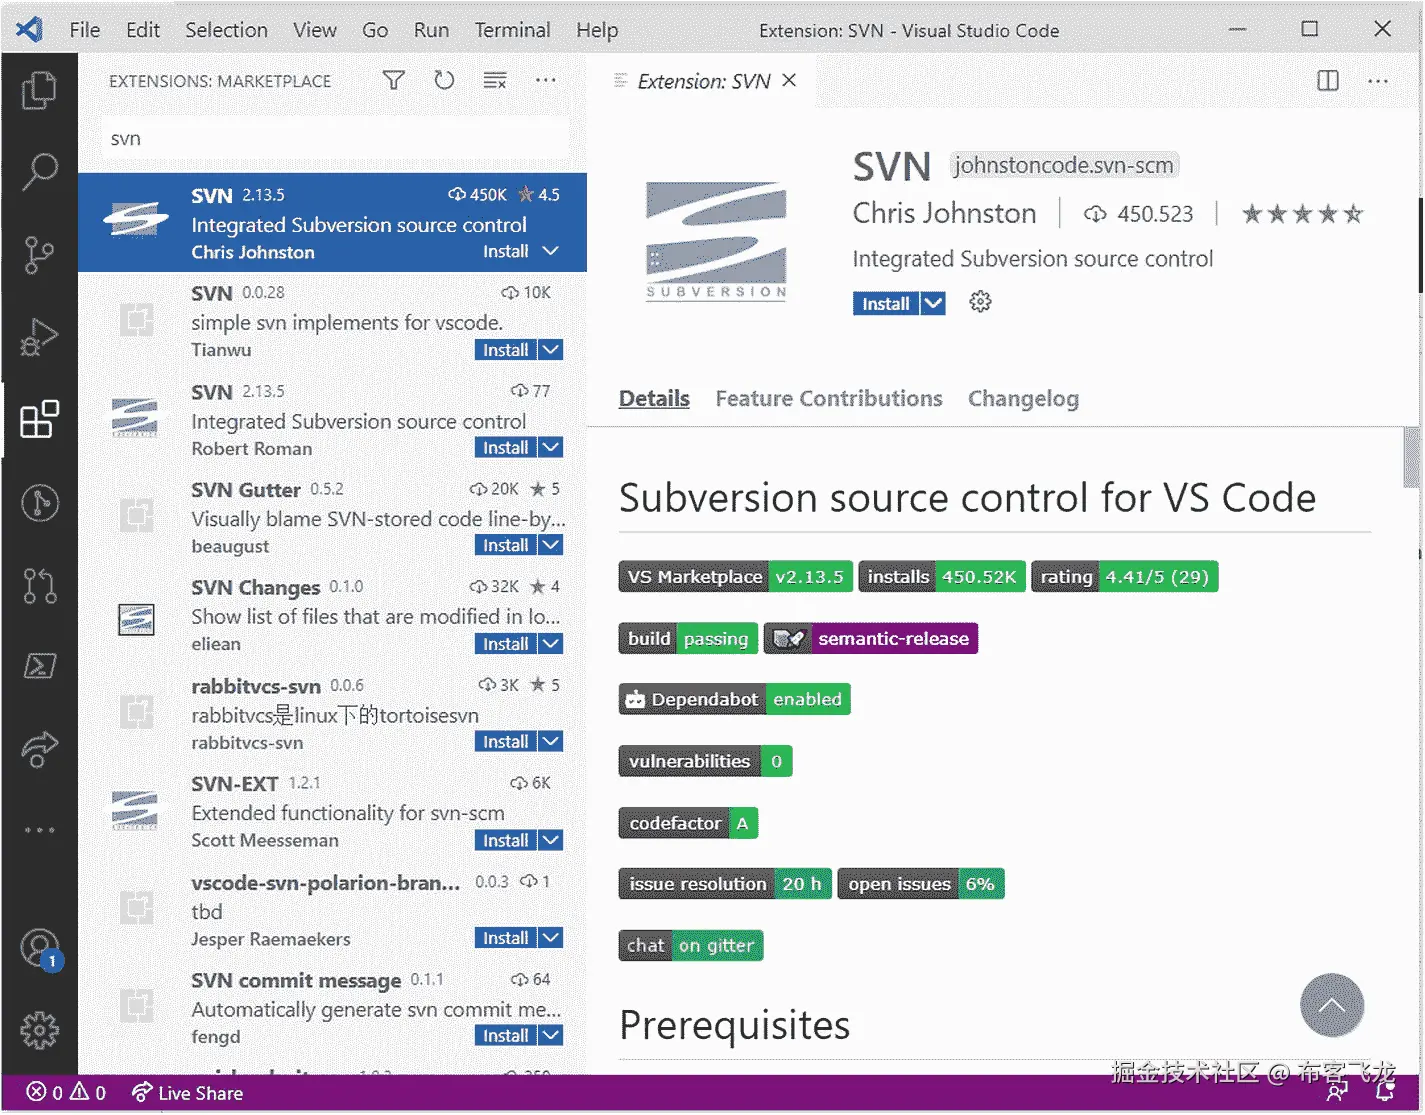Click the johnstoncode.svn-scm identifier

1063,165
